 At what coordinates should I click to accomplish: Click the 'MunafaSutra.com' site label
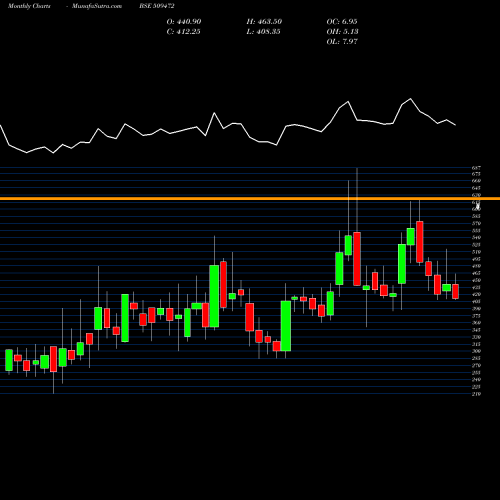tap(97, 6)
